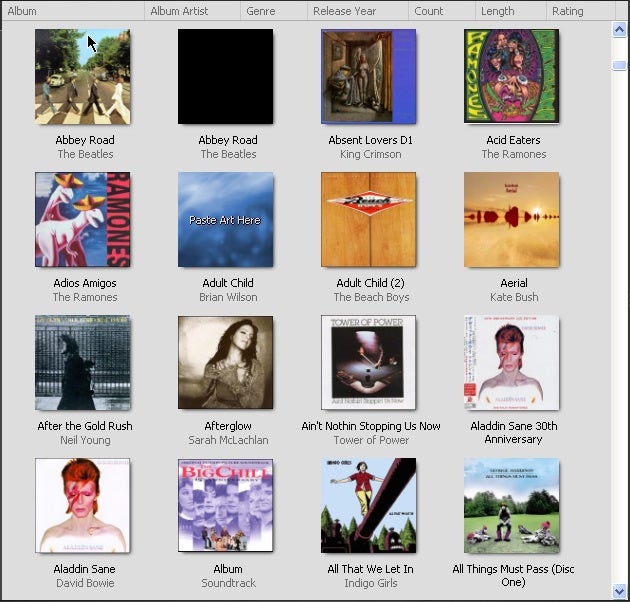Click the Tower of Power artist name

click(371, 440)
